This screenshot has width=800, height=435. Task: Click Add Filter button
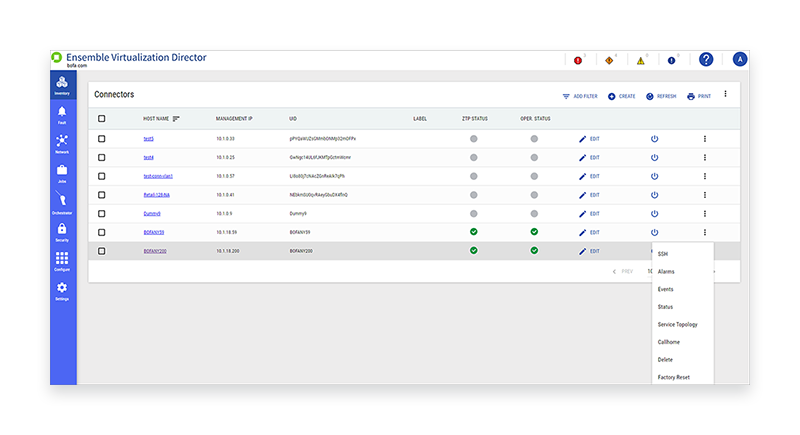580,96
